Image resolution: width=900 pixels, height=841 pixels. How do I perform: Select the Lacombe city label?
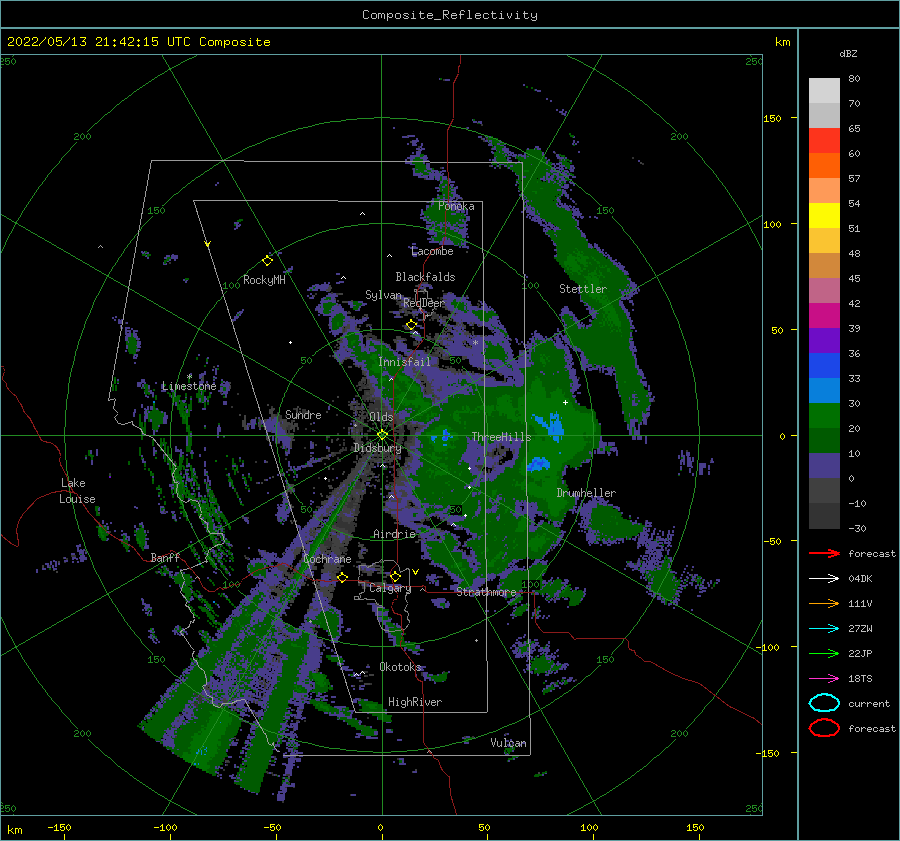coord(432,251)
